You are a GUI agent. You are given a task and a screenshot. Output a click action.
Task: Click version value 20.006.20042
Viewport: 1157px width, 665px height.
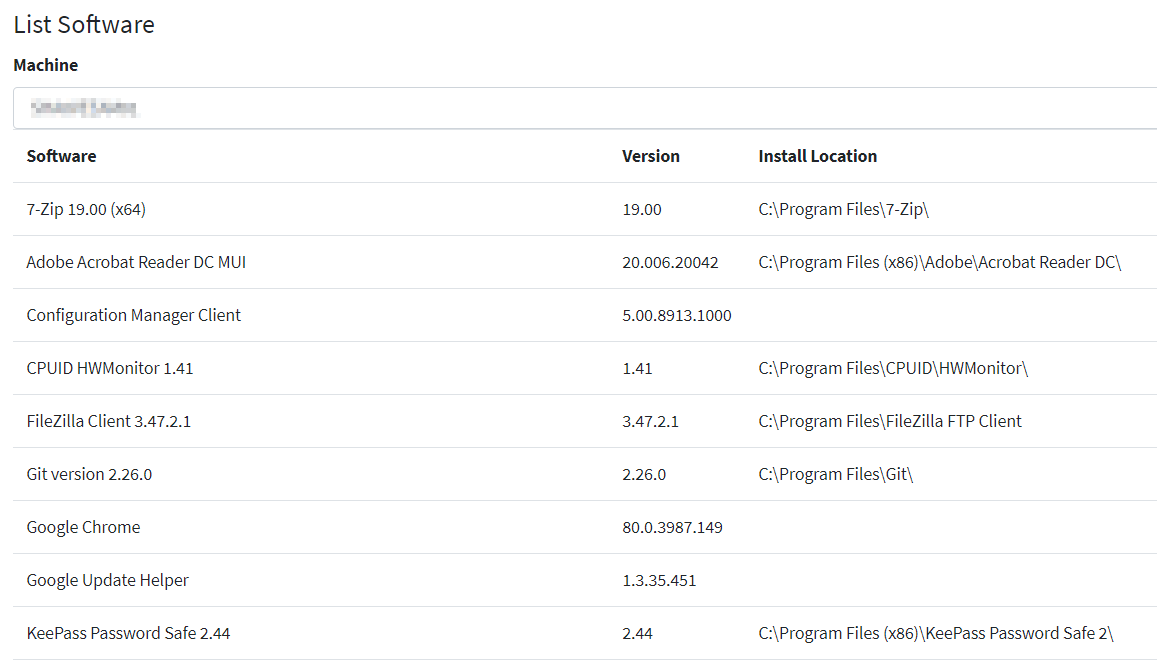(x=670, y=263)
